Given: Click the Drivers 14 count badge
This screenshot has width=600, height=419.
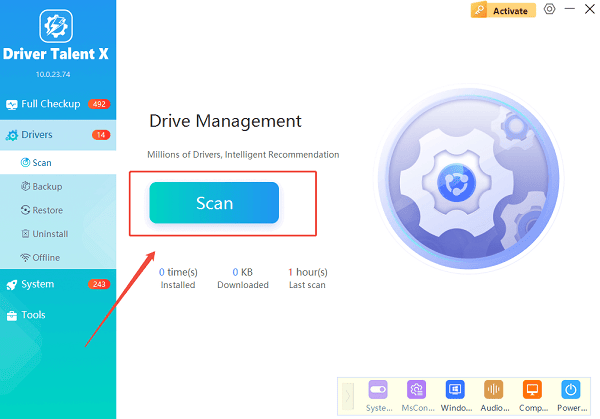Looking at the screenshot, I should tap(101, 135).
